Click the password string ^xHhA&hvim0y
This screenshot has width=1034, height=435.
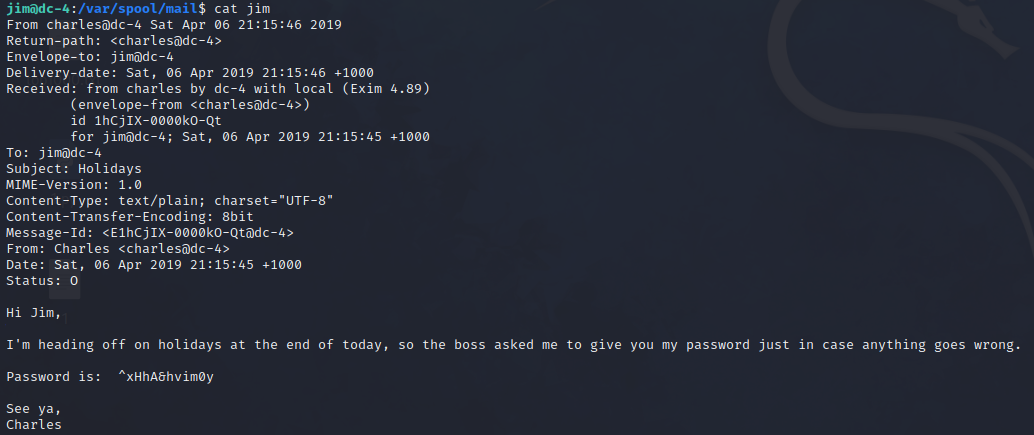pos(166,377)
